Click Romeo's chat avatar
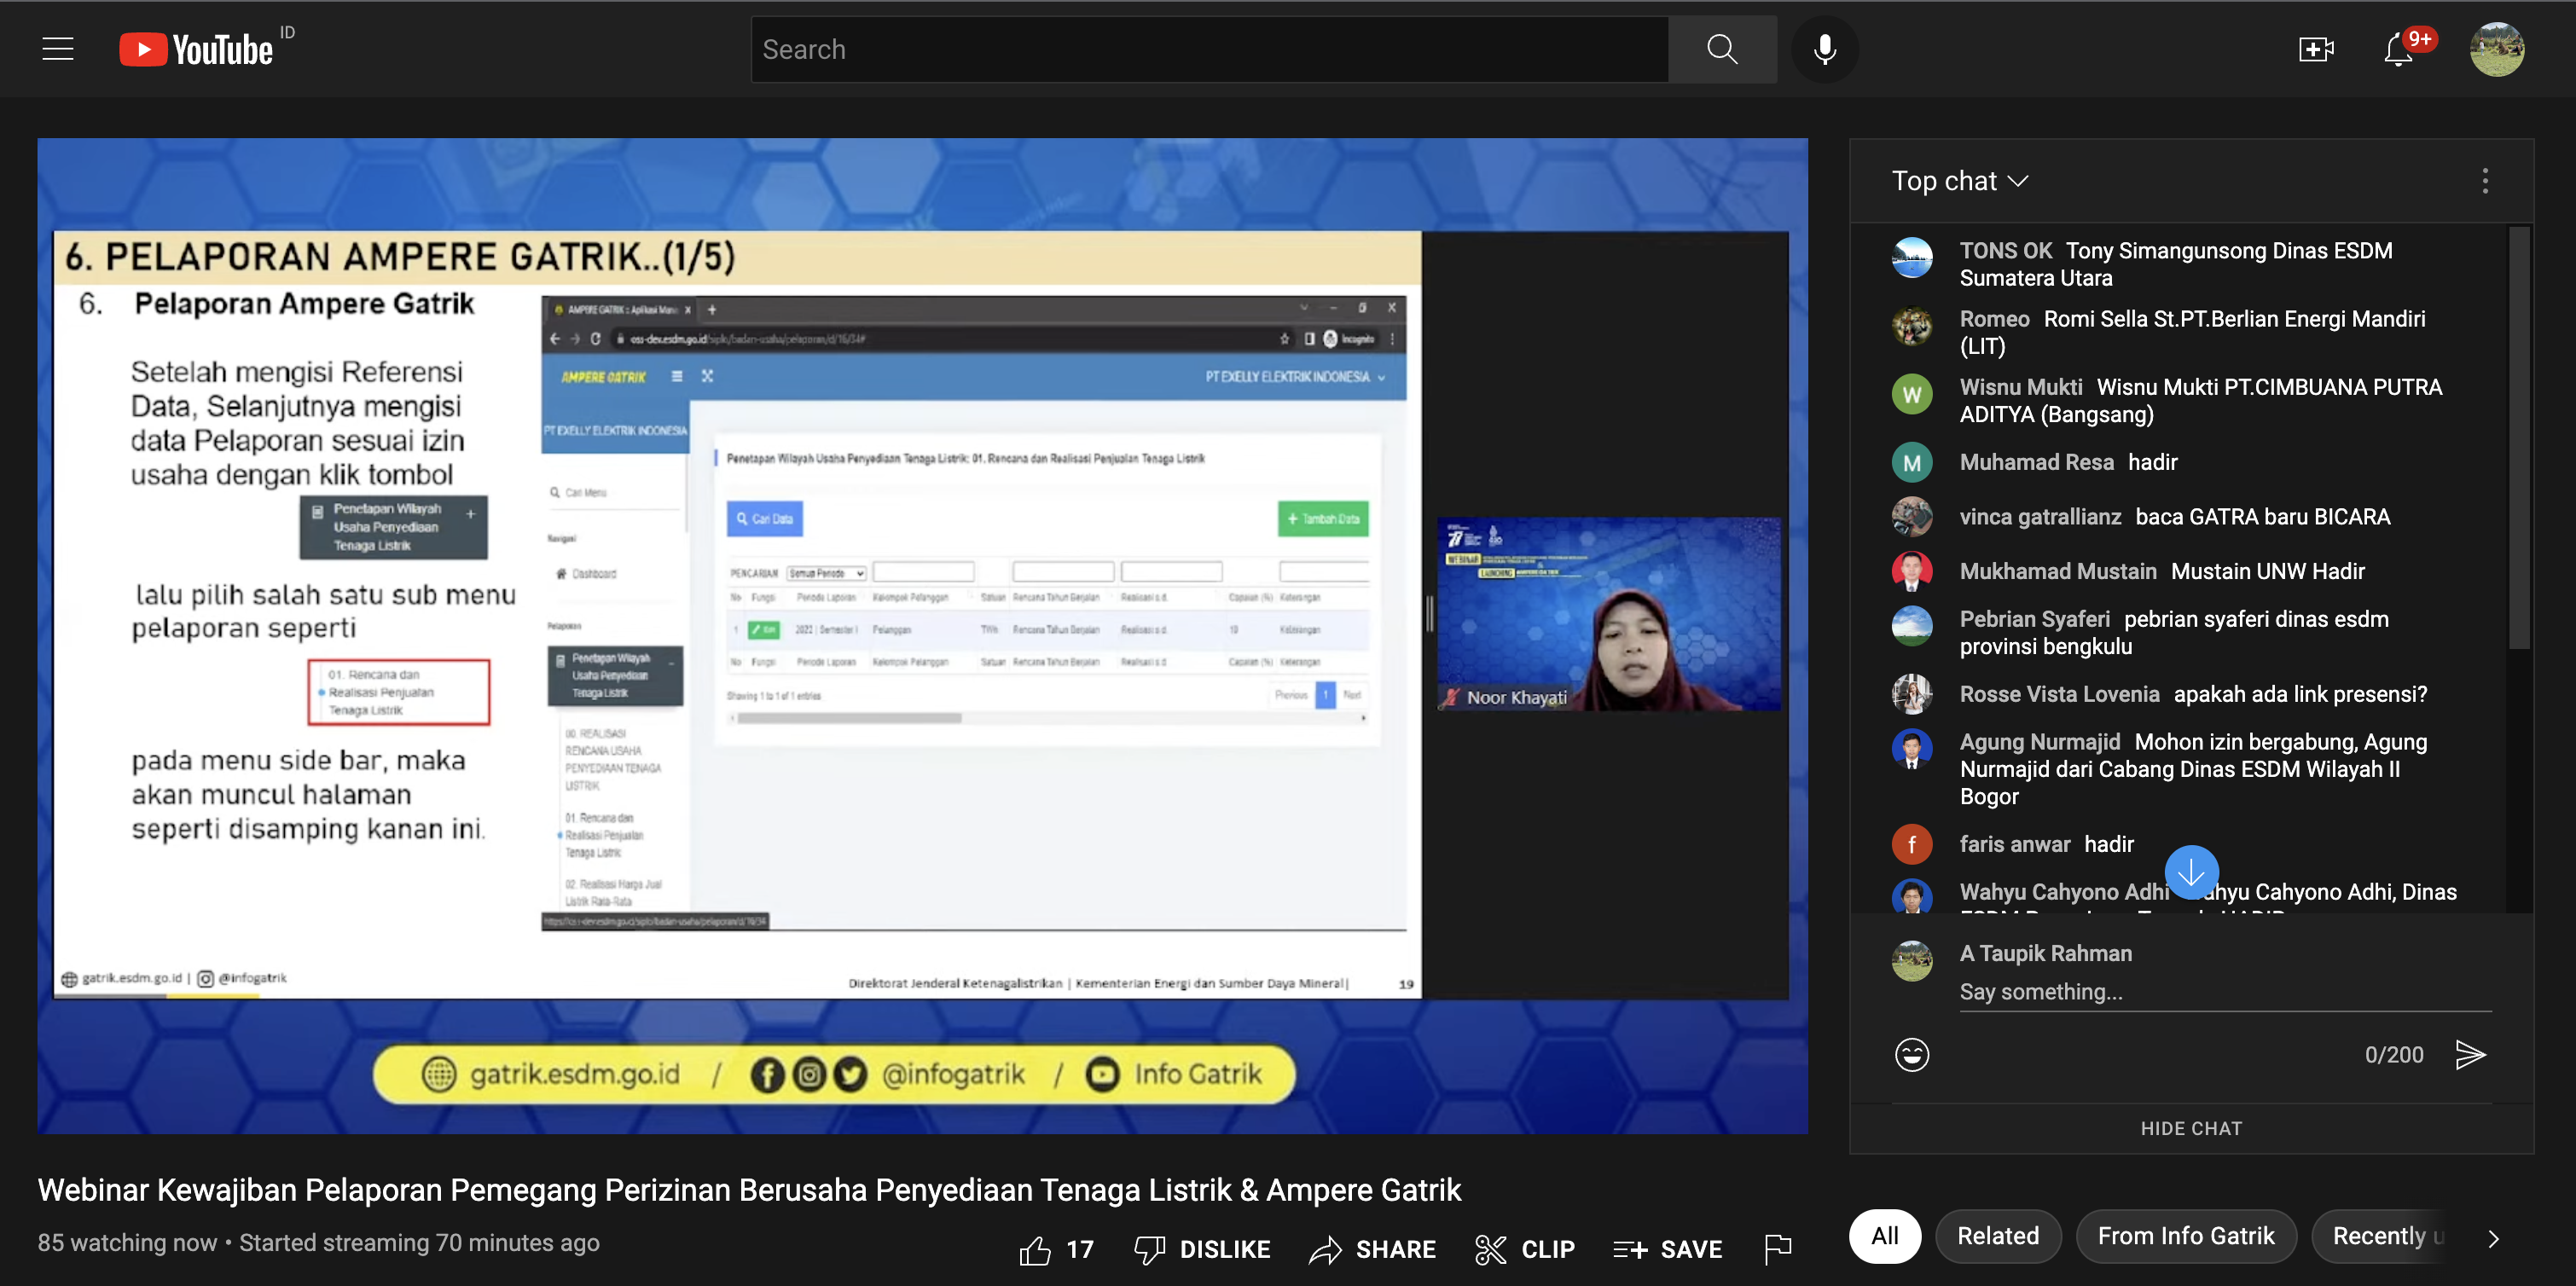 pos(1911,326)
